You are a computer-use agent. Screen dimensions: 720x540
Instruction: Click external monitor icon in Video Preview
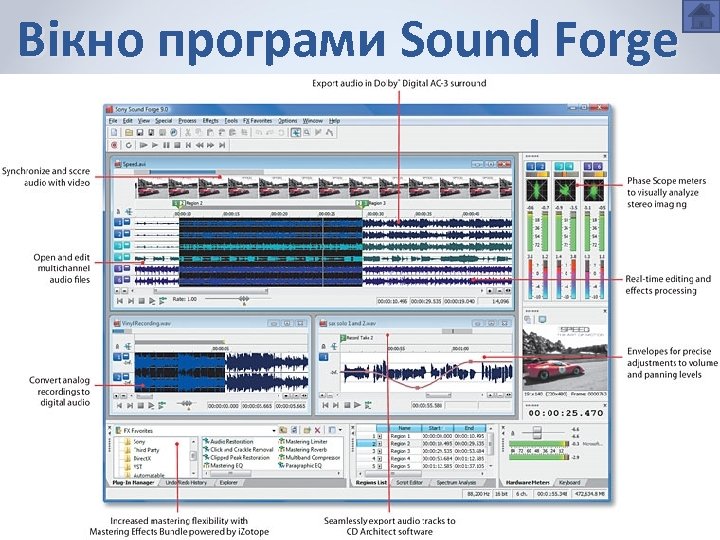point(542,320)
